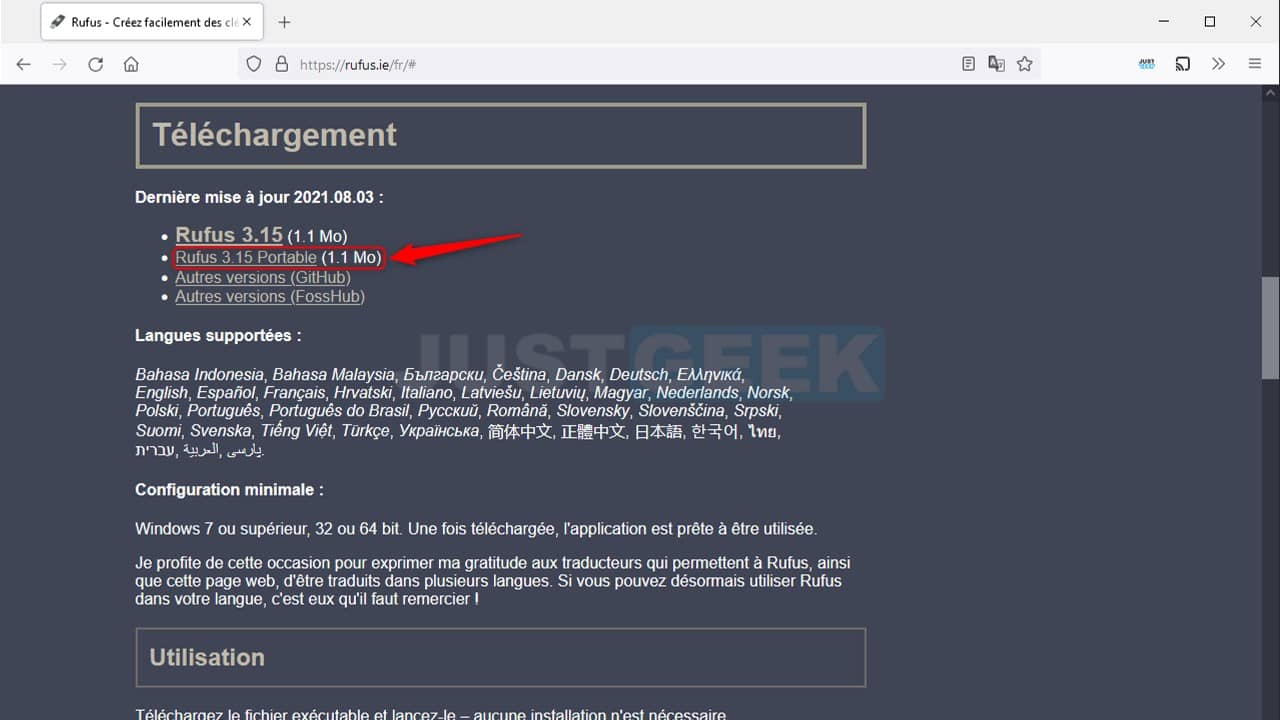Click the forward navigation arrow
The width and height of the screenshot is (1280, 720).
click(60, 64)
